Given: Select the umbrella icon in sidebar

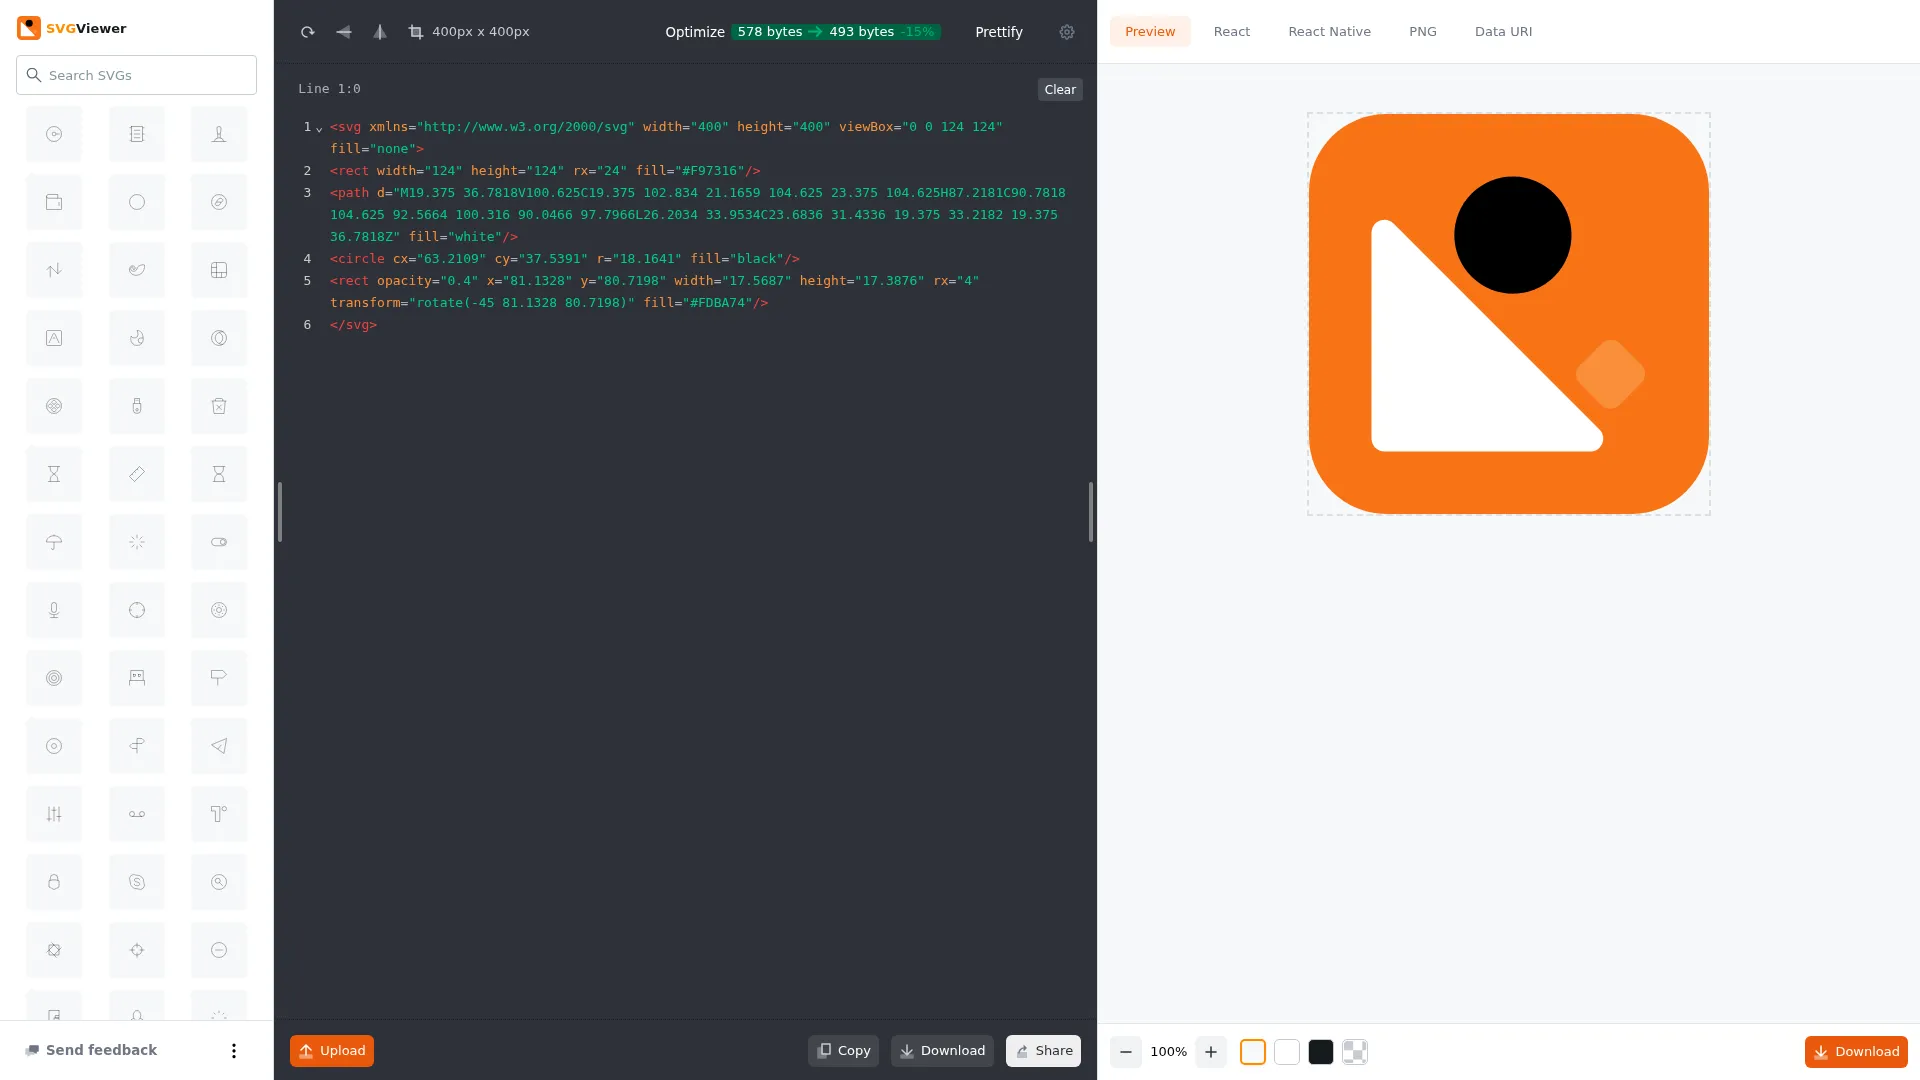Looking at the screenshot, I should click(x=54, y=542).
